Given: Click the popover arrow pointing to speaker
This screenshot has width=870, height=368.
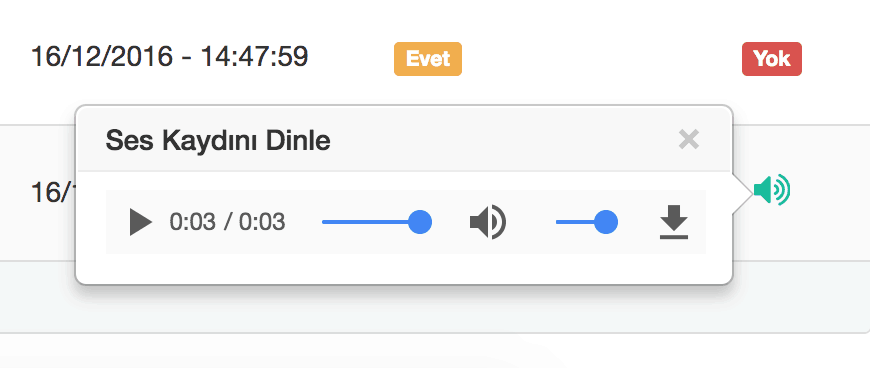Looking at the screenshot, I should pyautogui.click(x=743, y=192).
